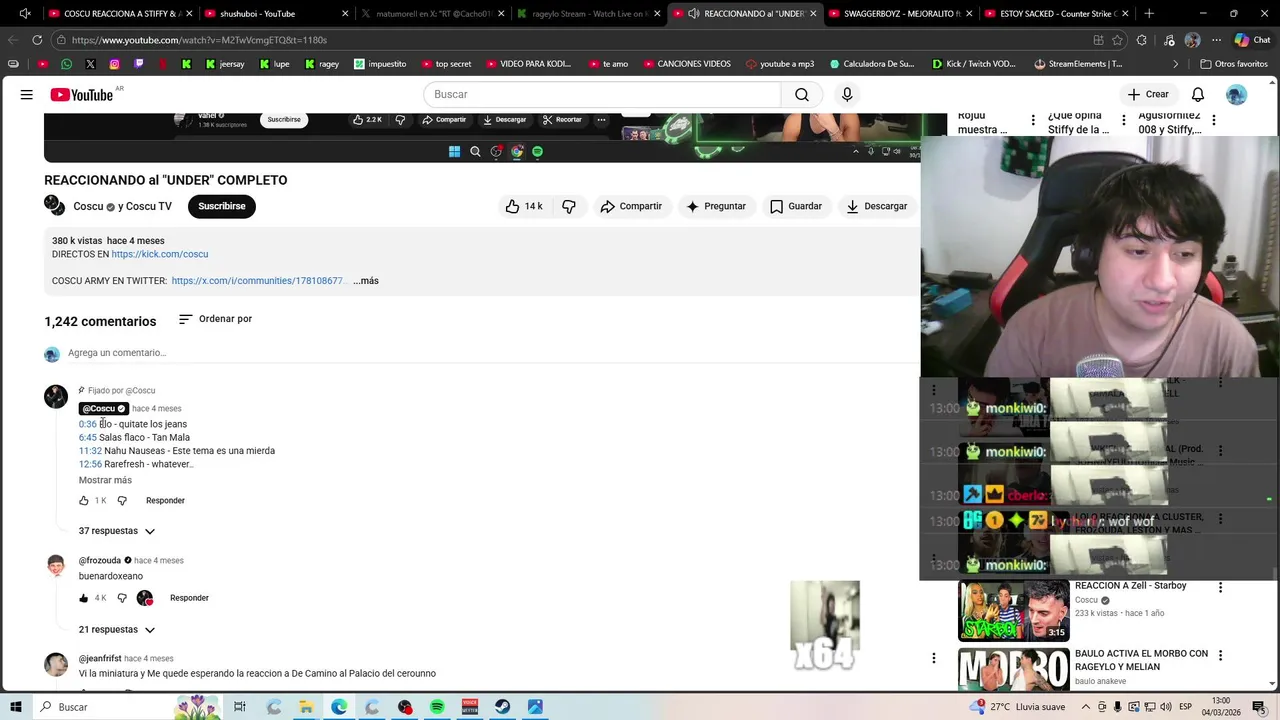Expand 37 respuestas replies

[x=117, y=531]
